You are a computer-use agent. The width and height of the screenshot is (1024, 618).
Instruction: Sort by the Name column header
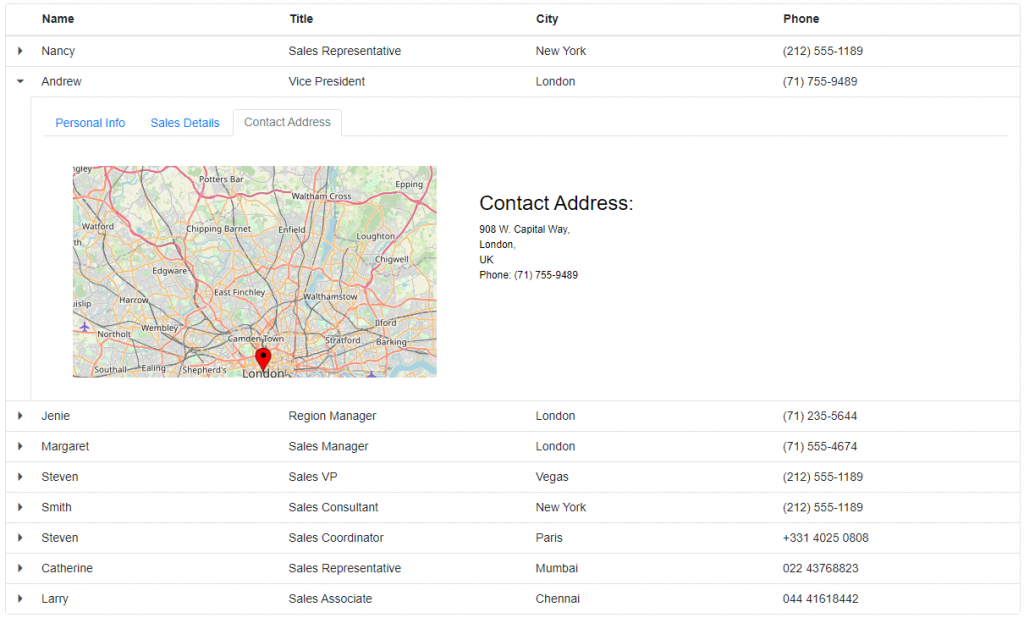[57, 18]
